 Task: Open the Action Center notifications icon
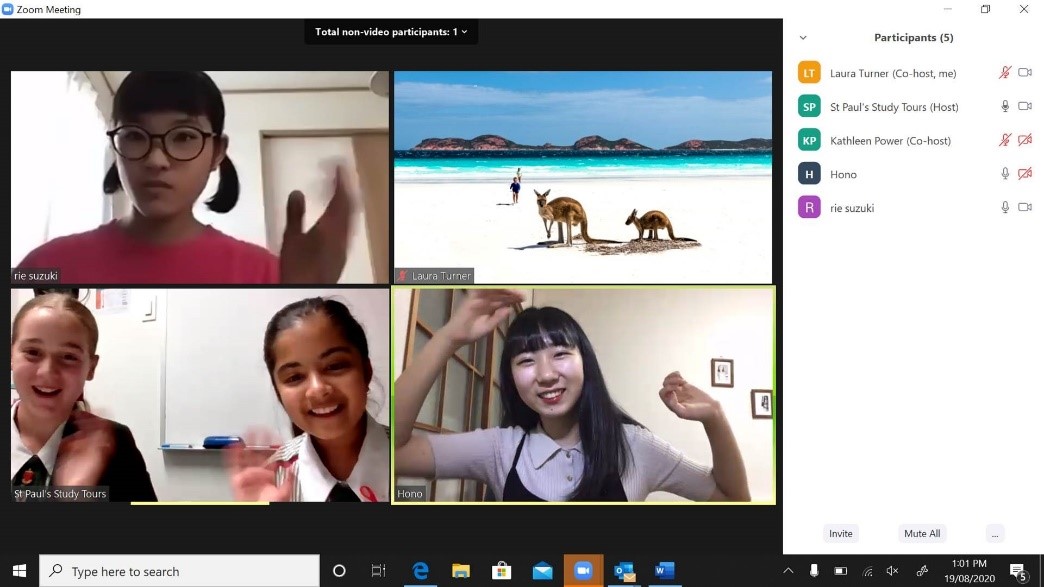tap(1017, 572)
